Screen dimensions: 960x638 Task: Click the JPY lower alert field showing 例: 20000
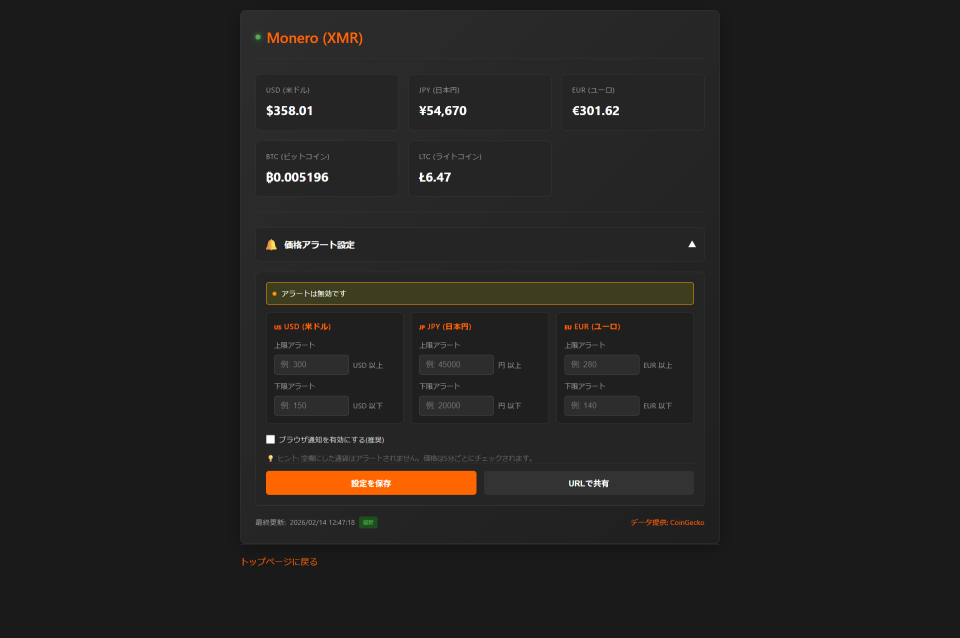pos(456,405)
